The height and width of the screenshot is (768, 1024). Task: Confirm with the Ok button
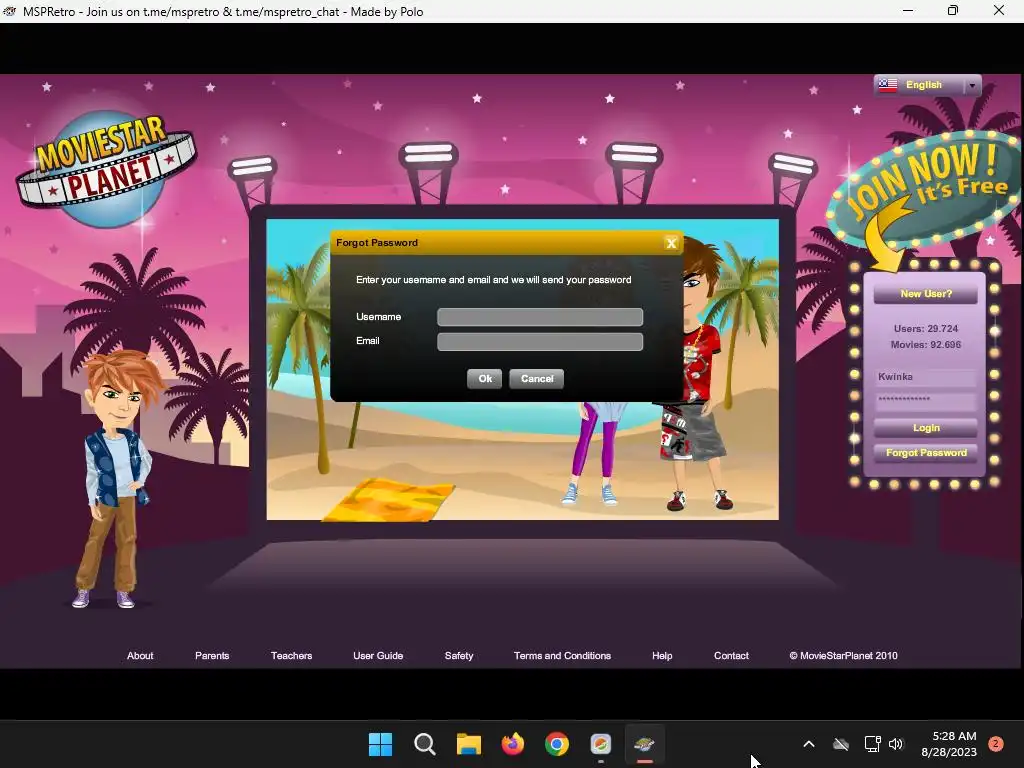click(485, 379)
